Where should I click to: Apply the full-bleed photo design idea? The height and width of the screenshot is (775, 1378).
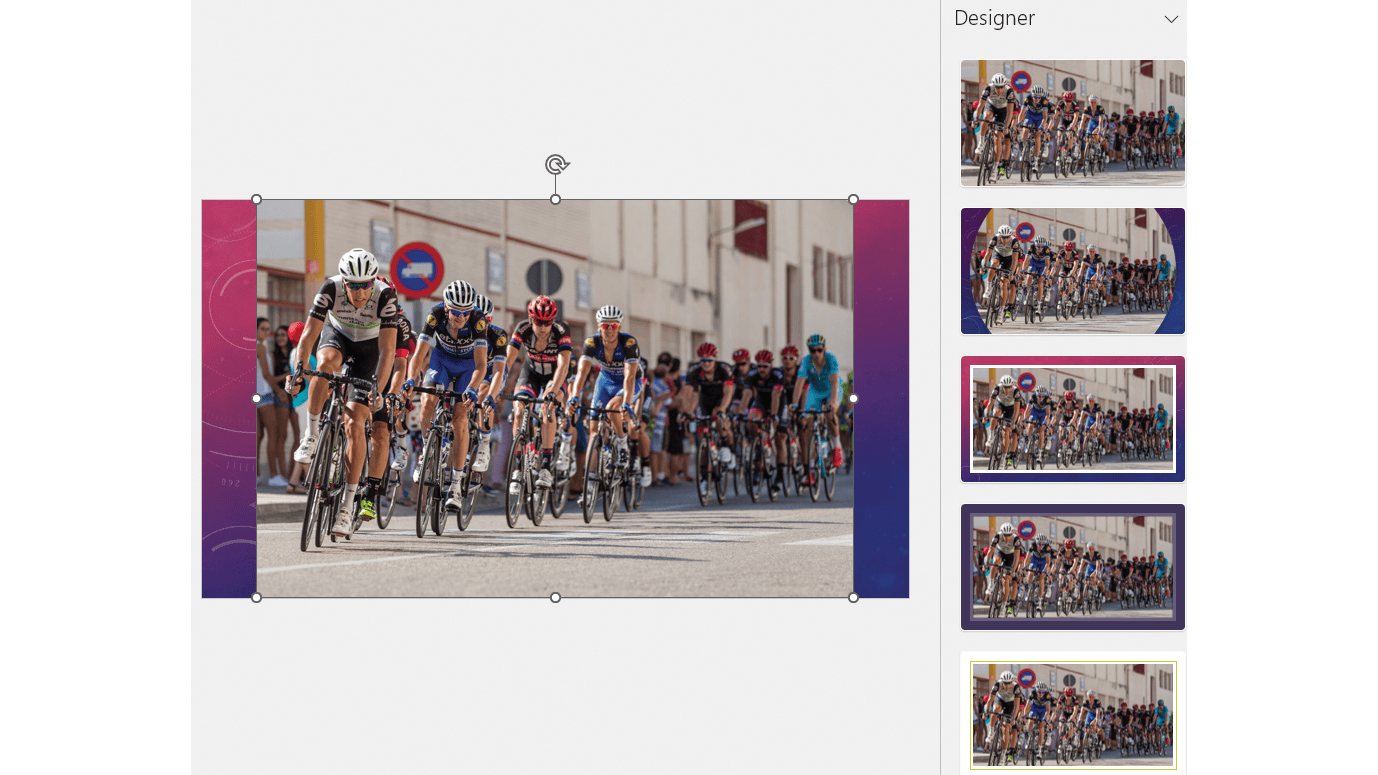[x=1073, y=123]
